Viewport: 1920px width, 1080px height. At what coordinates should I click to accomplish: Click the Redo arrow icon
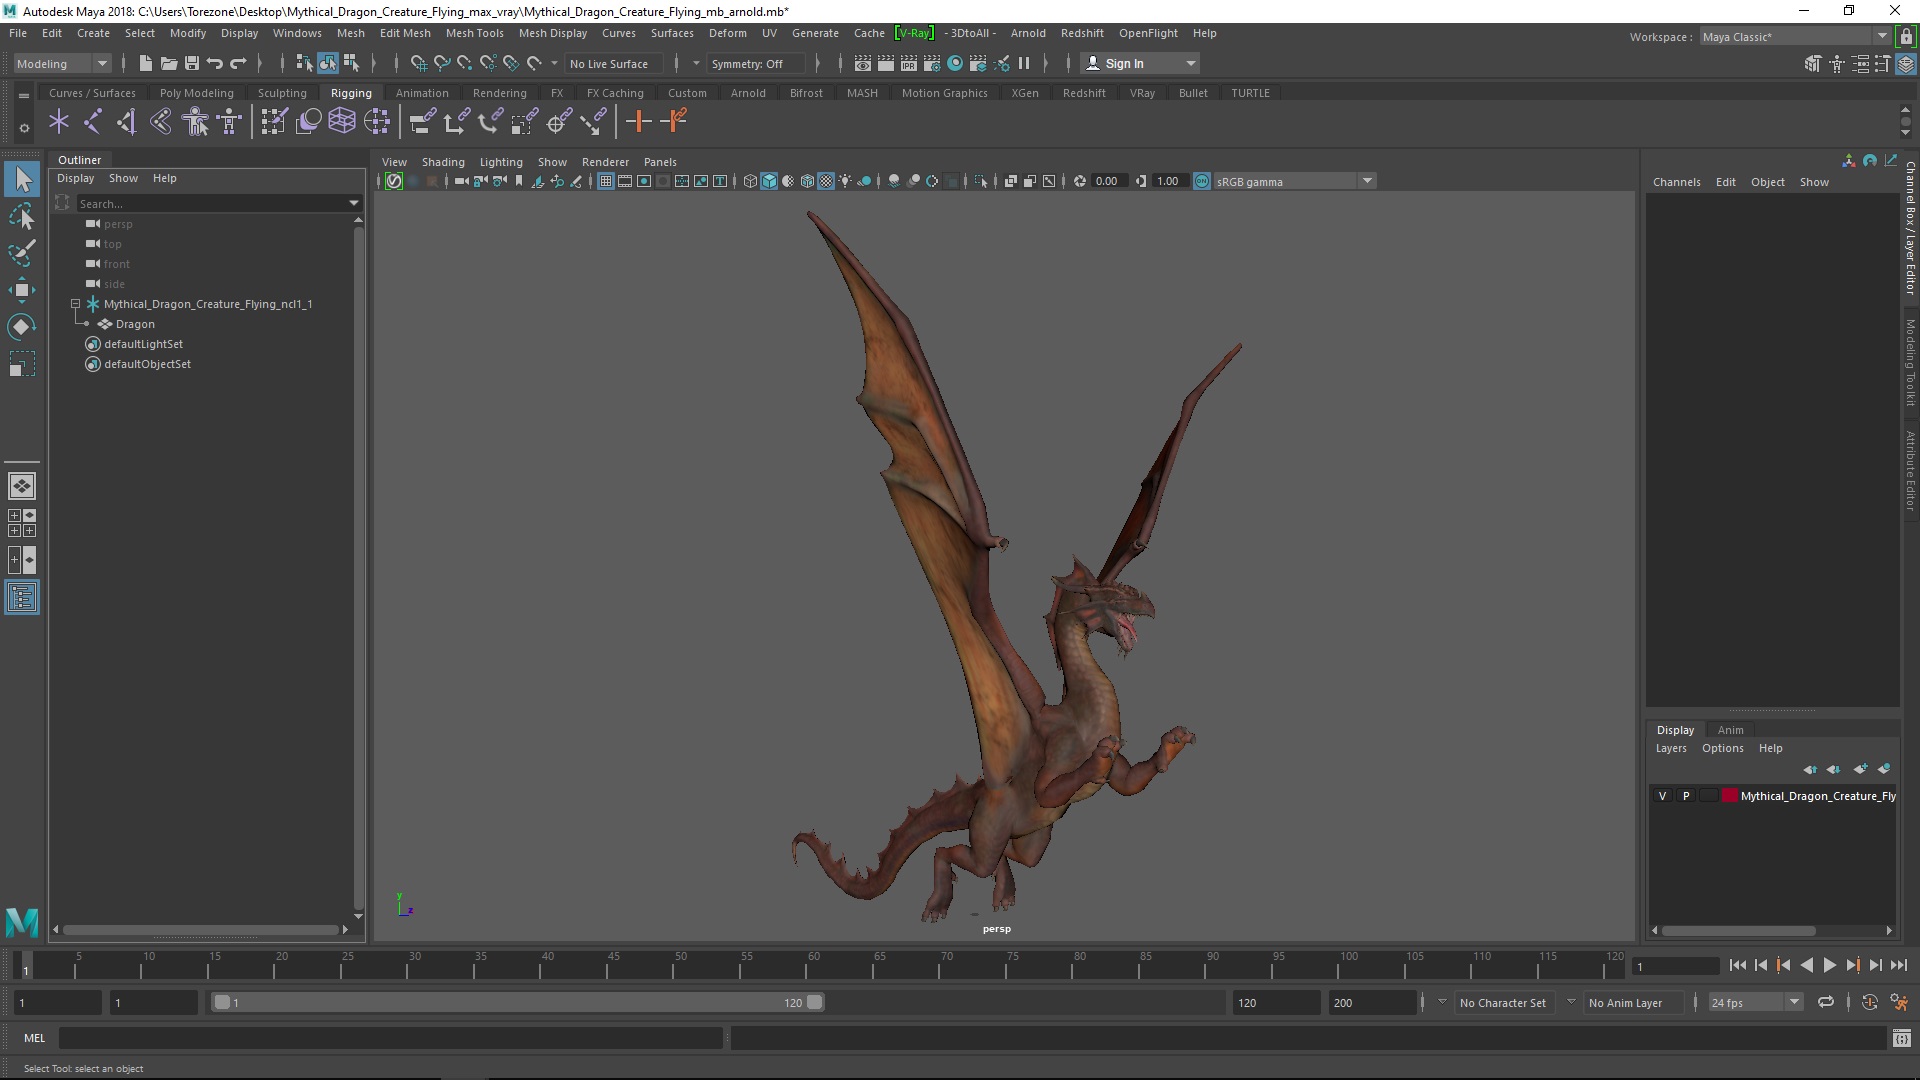coord(238,63)
